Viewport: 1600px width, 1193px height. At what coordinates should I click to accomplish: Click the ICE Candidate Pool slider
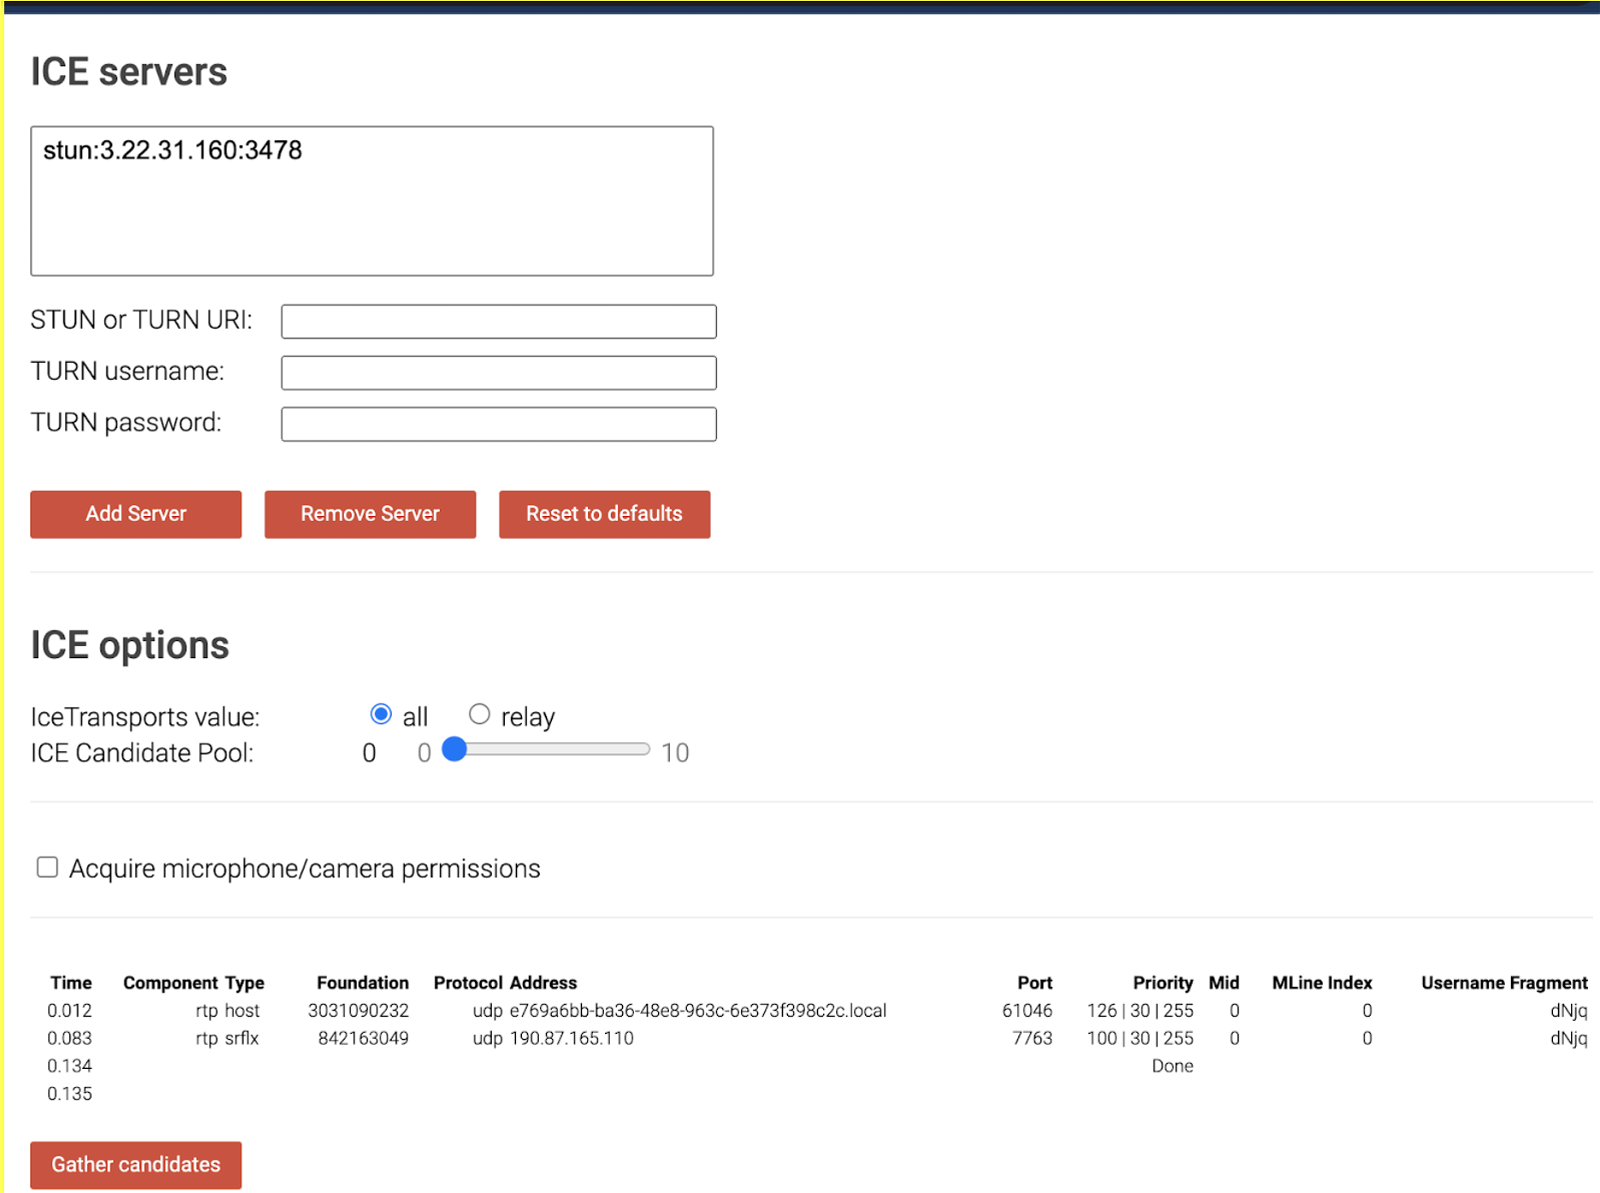point(548,750)
